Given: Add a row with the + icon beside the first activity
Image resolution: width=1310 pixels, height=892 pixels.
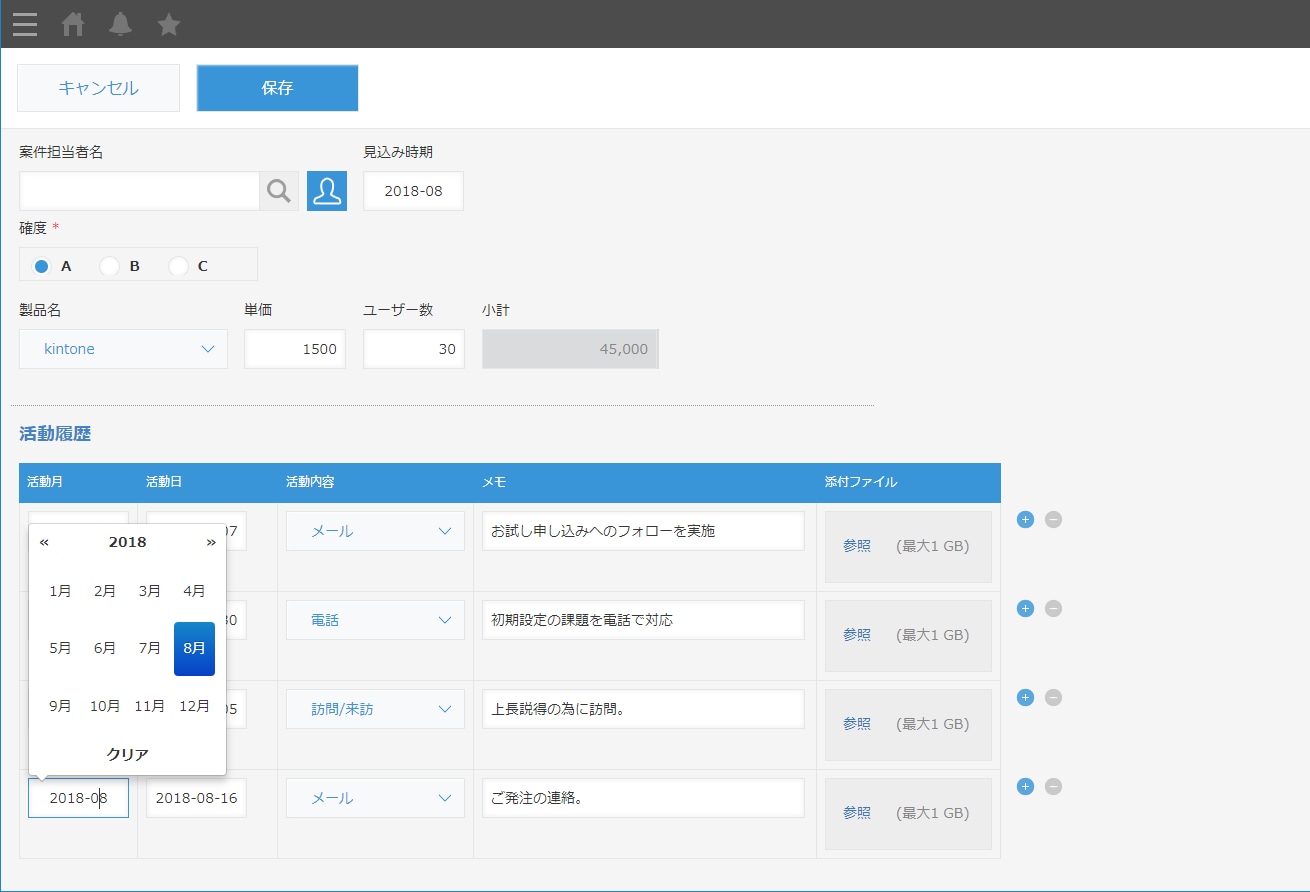Looking at the screenshot, I should pos(1024,519).
